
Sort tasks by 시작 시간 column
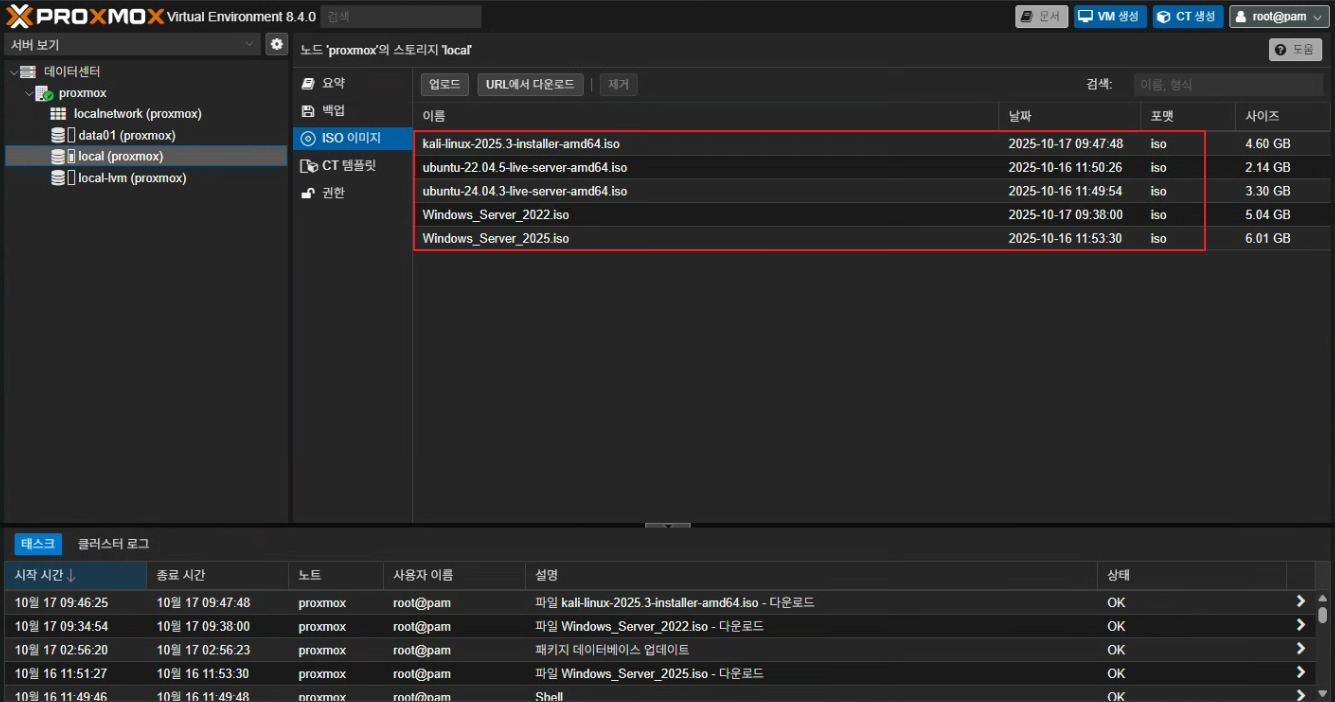point(75,575)
